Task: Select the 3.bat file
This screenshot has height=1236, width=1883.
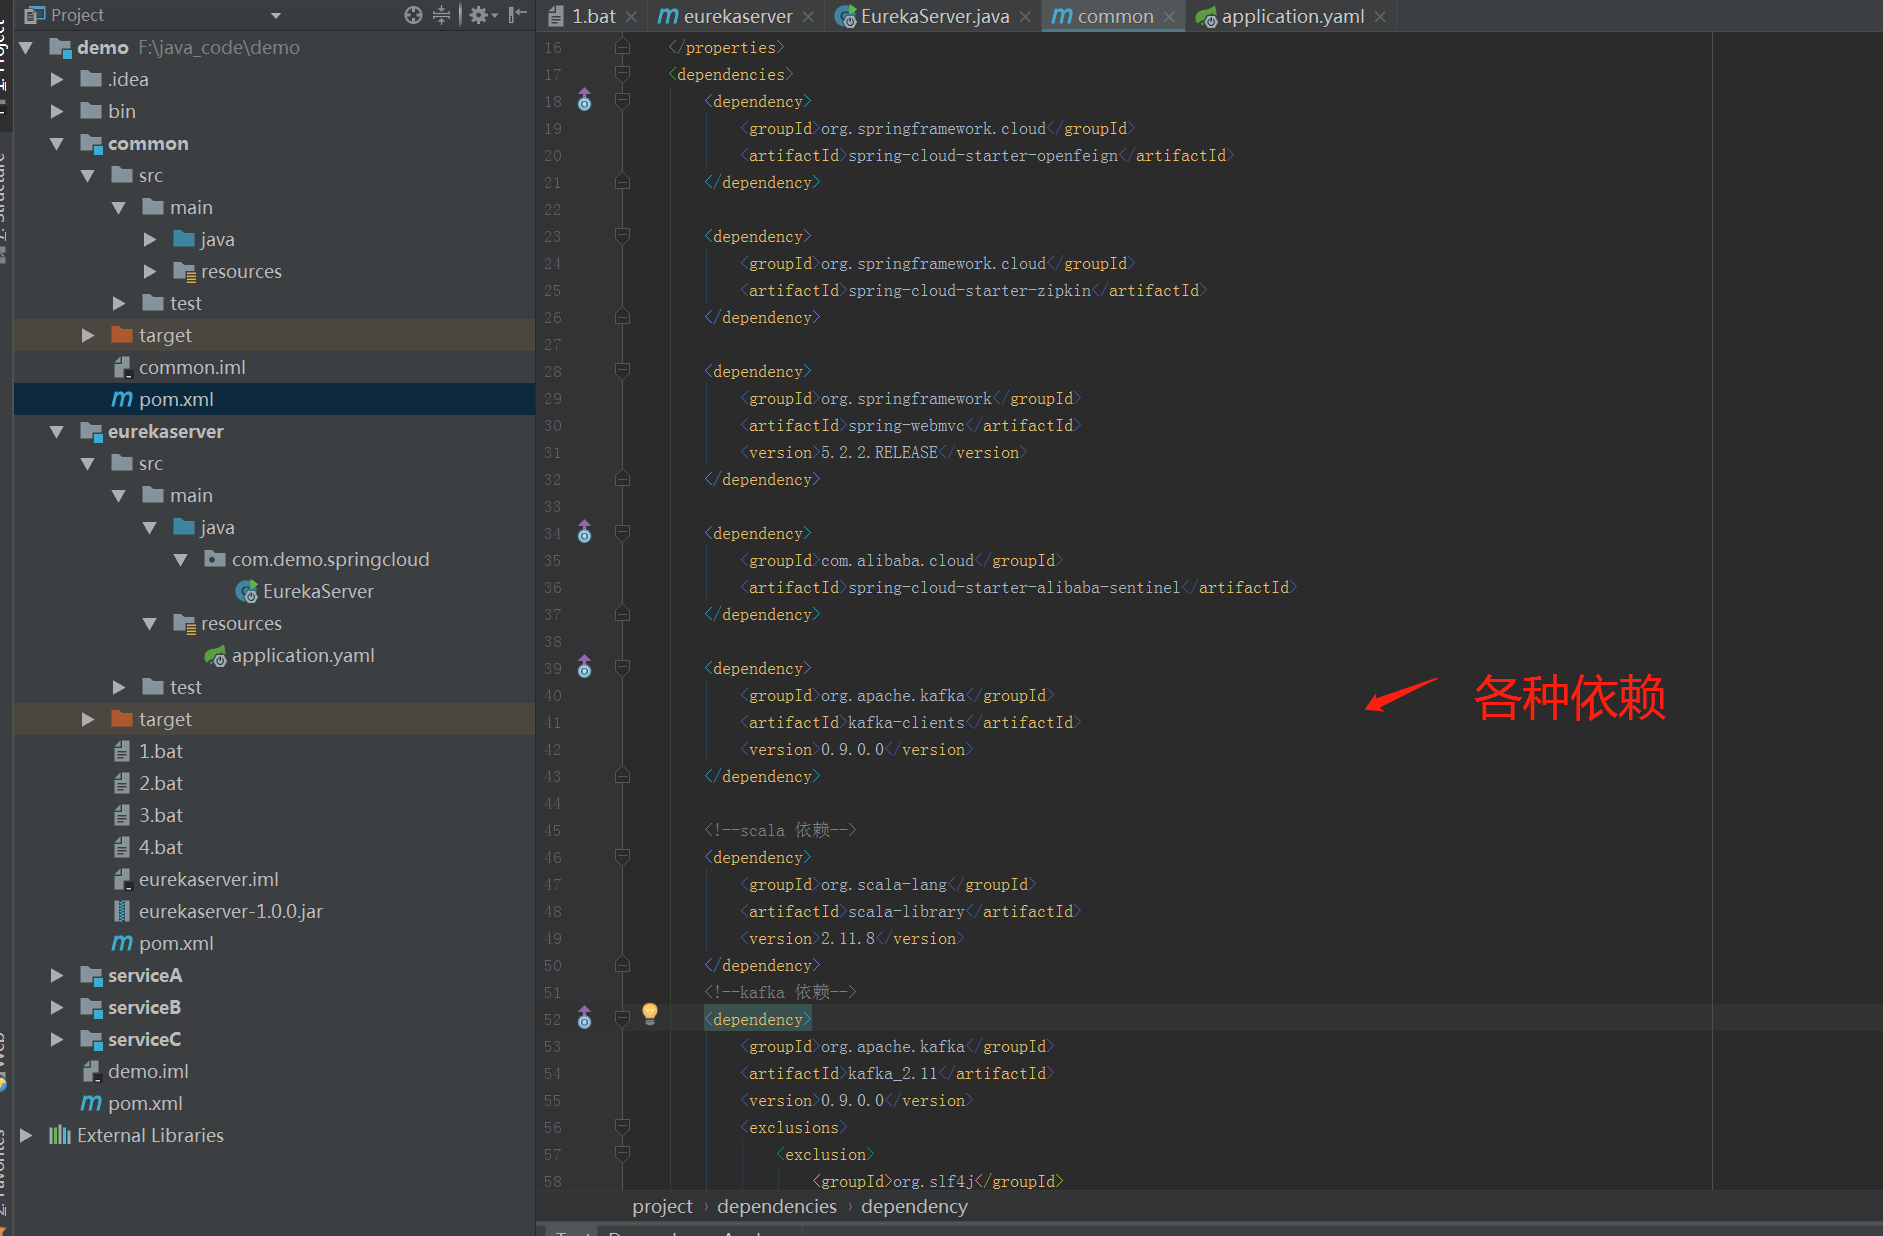Action: tap(148, 815)
